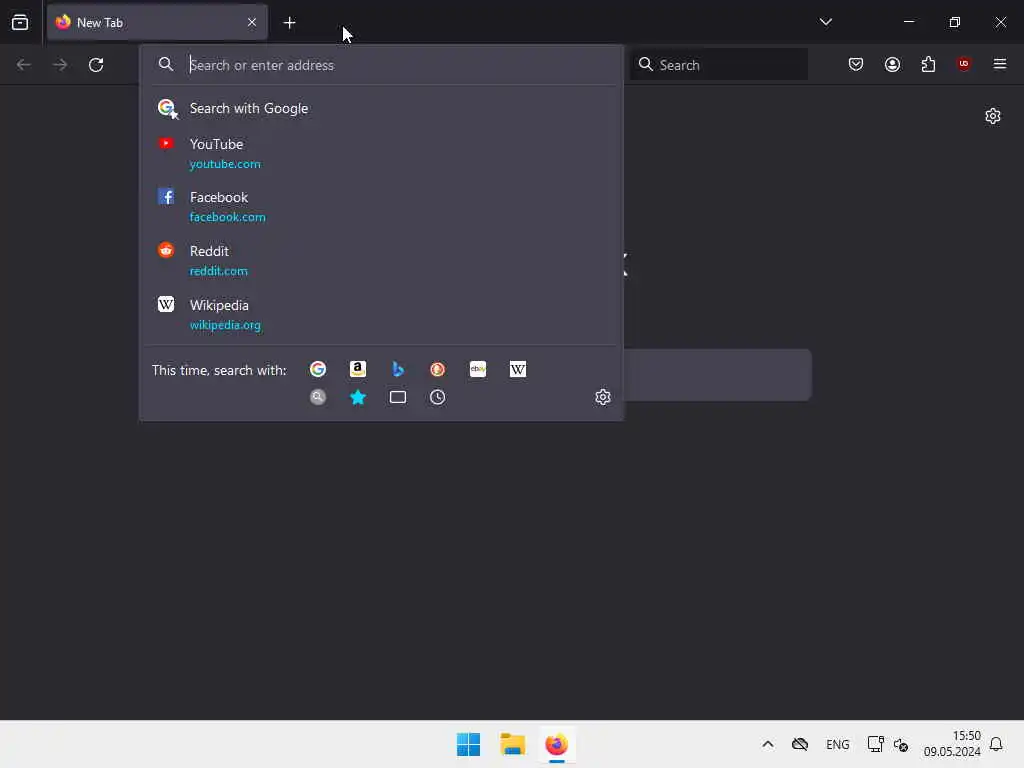Viewport: 1024px width, 768px height.
Task: Close the New Tab tab
Action: 252,22
